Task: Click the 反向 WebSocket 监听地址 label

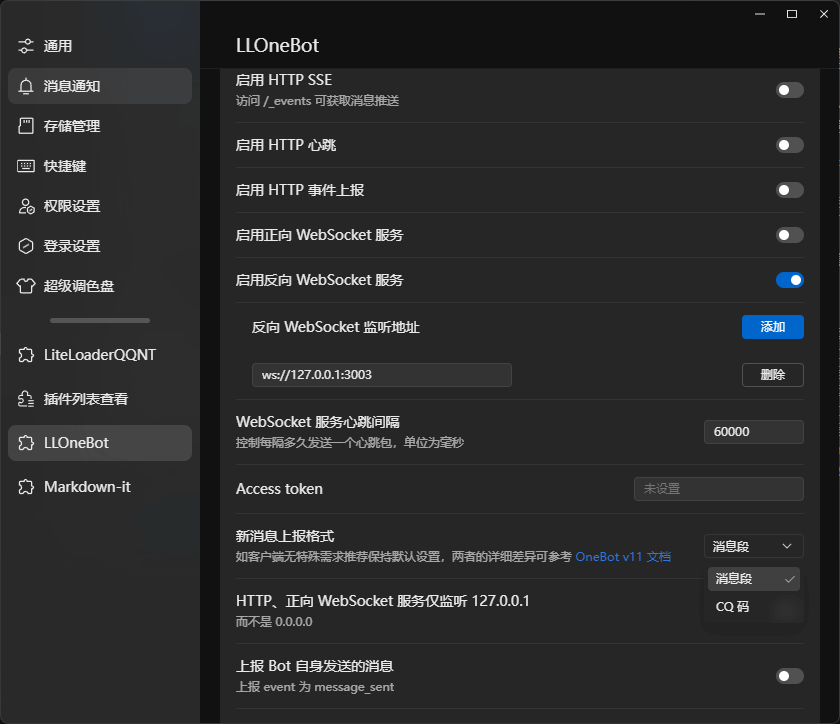Action: [x=335, y=327]
